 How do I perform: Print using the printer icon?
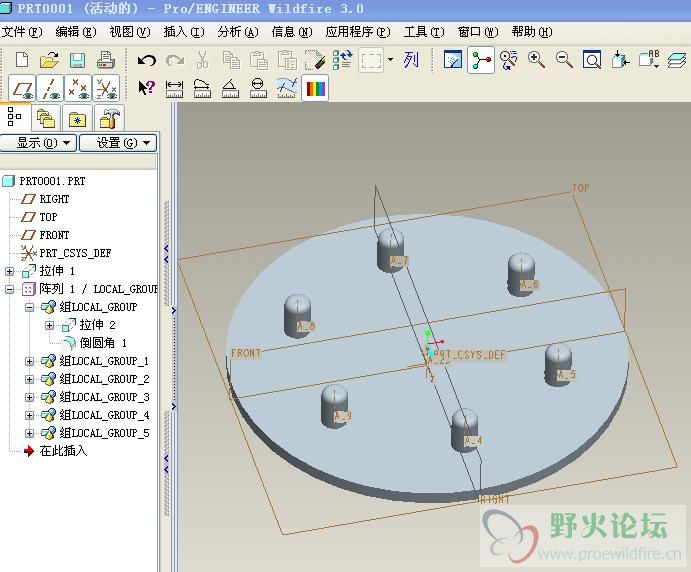106,60
